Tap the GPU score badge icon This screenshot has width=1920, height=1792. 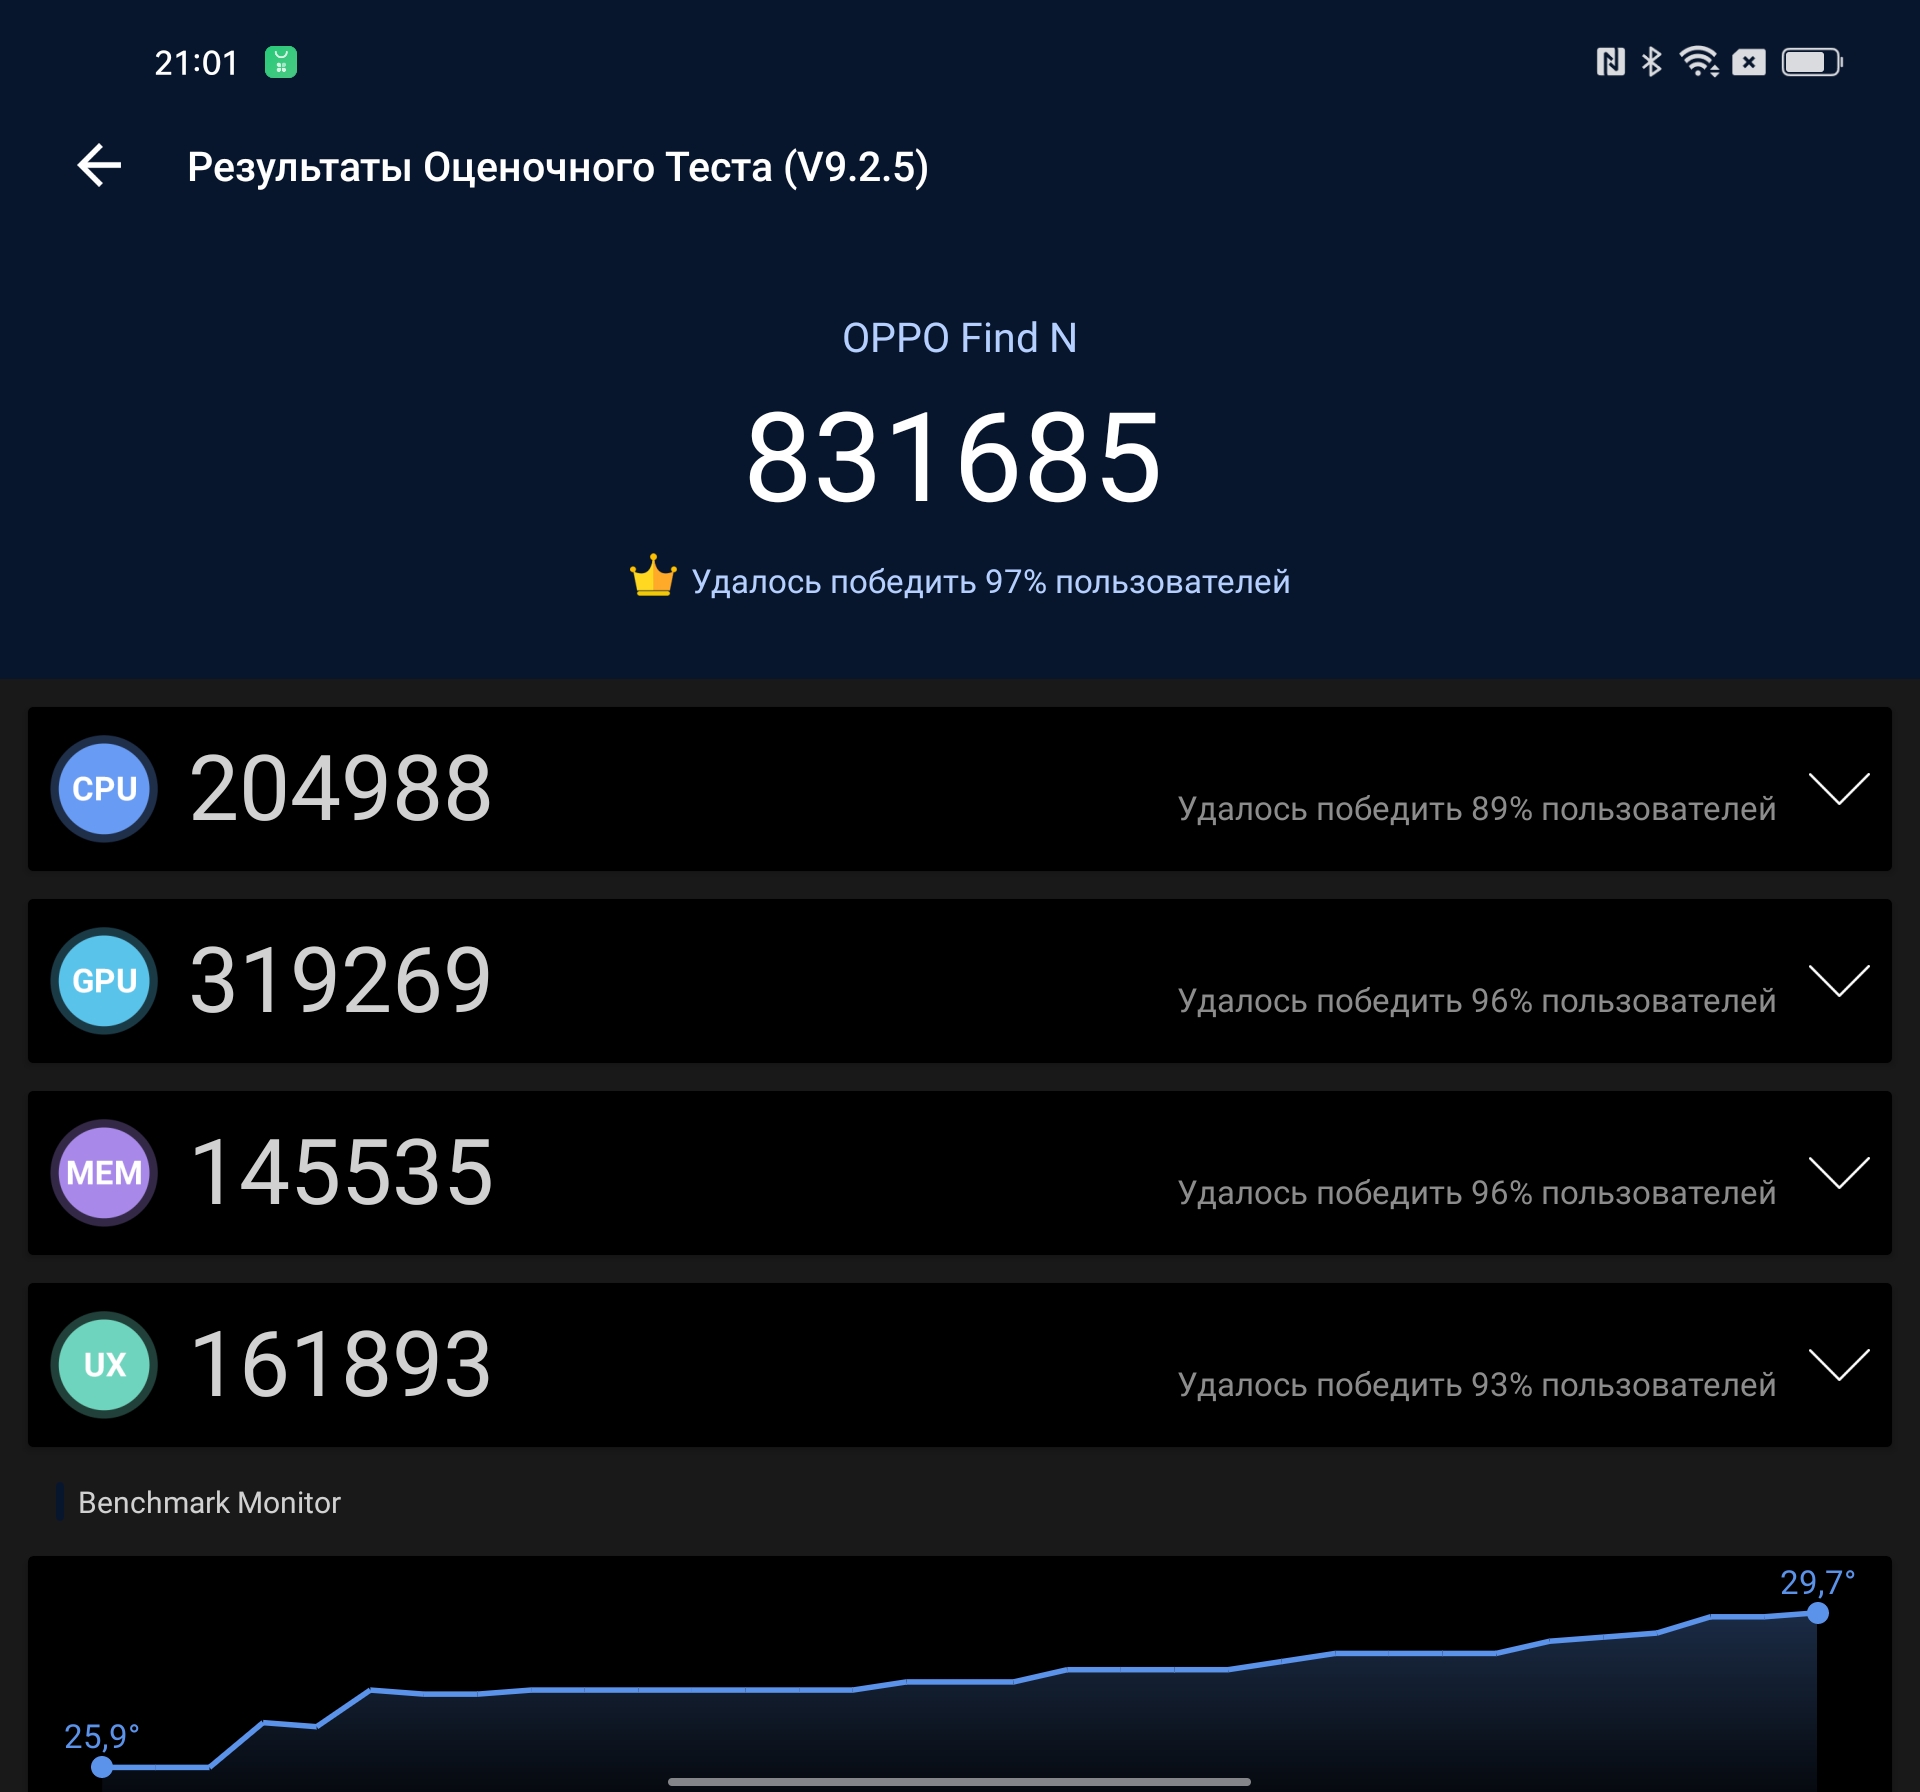click(104, 981)
